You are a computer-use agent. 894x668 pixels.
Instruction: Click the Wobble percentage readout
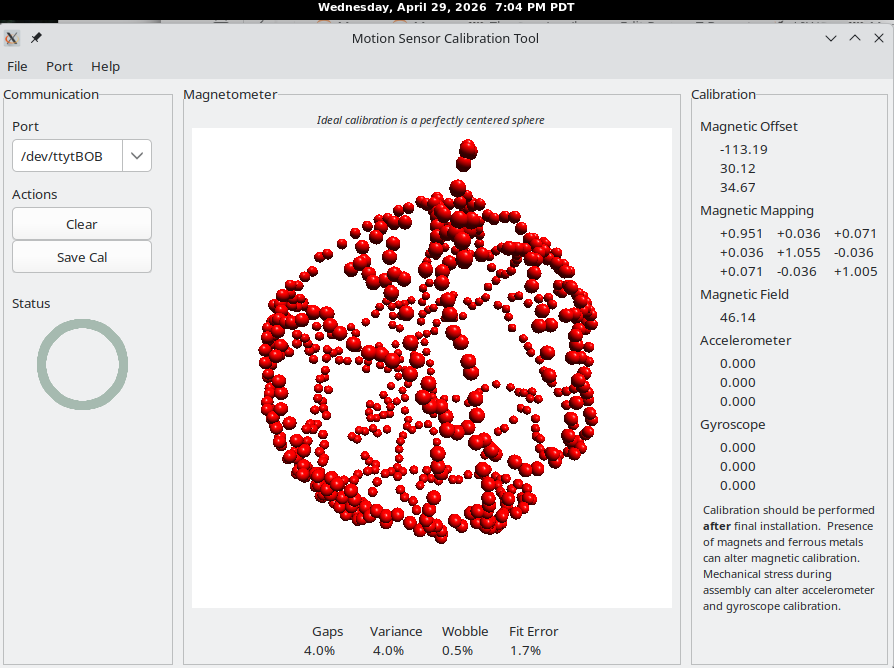coord(457,650)
